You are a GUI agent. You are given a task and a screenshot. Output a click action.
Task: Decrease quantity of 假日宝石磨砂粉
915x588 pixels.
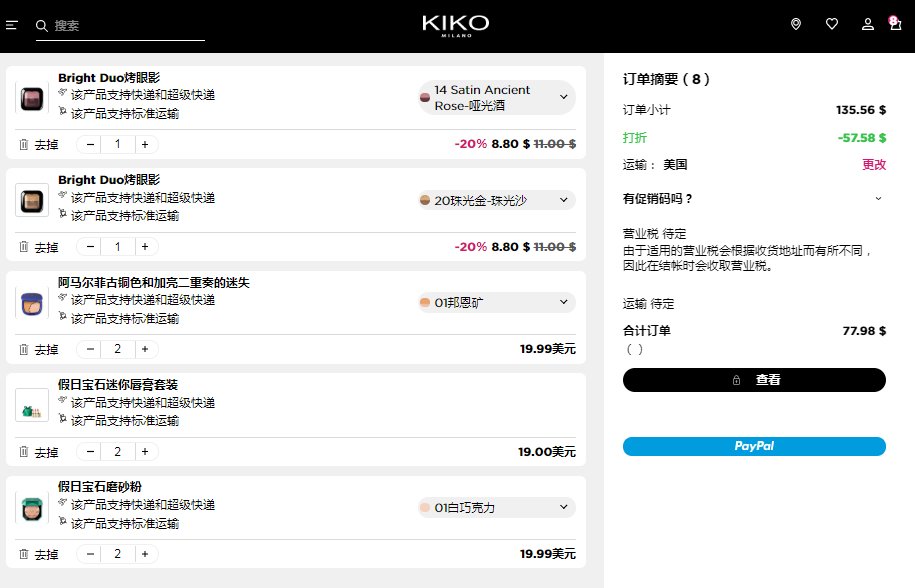90,554
